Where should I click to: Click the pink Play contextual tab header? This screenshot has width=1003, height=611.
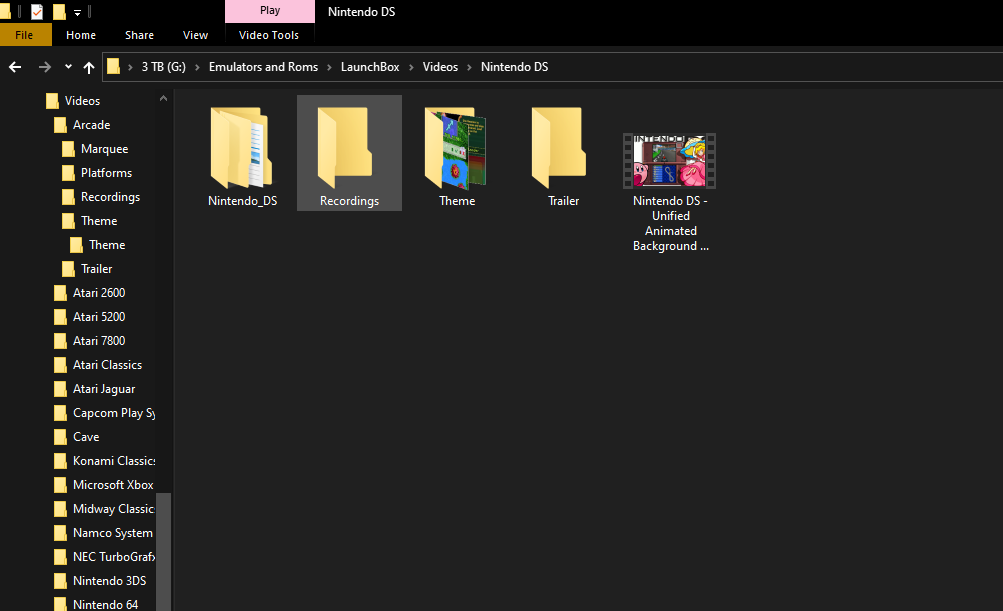pyautogui.click(x=270, y=11)
